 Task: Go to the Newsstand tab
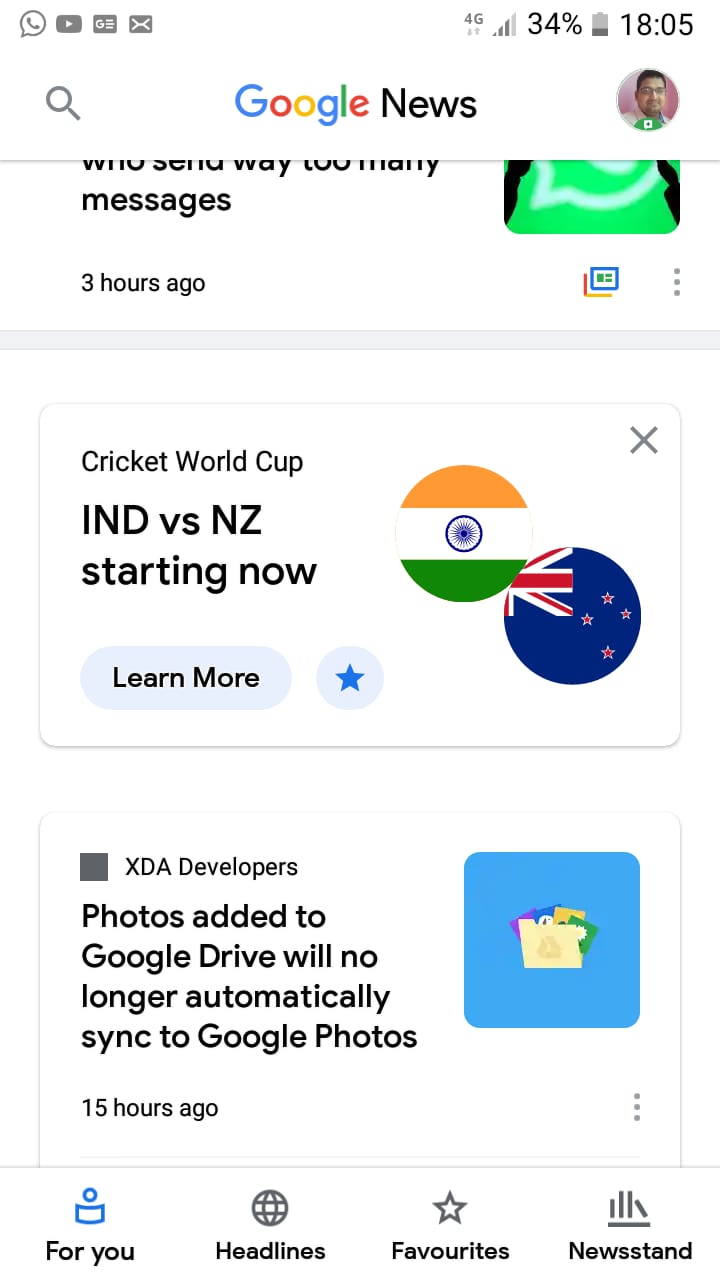[x=630, y=1225]
